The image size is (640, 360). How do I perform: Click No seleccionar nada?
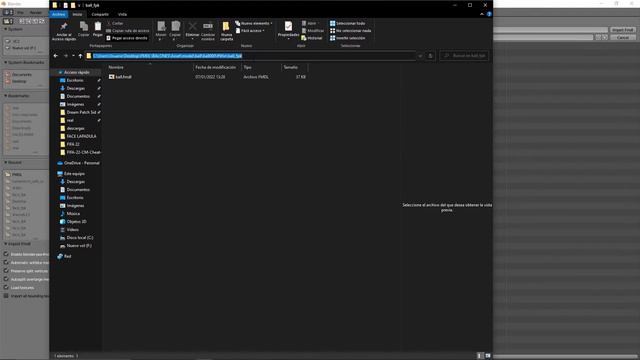tap(350, 31)
